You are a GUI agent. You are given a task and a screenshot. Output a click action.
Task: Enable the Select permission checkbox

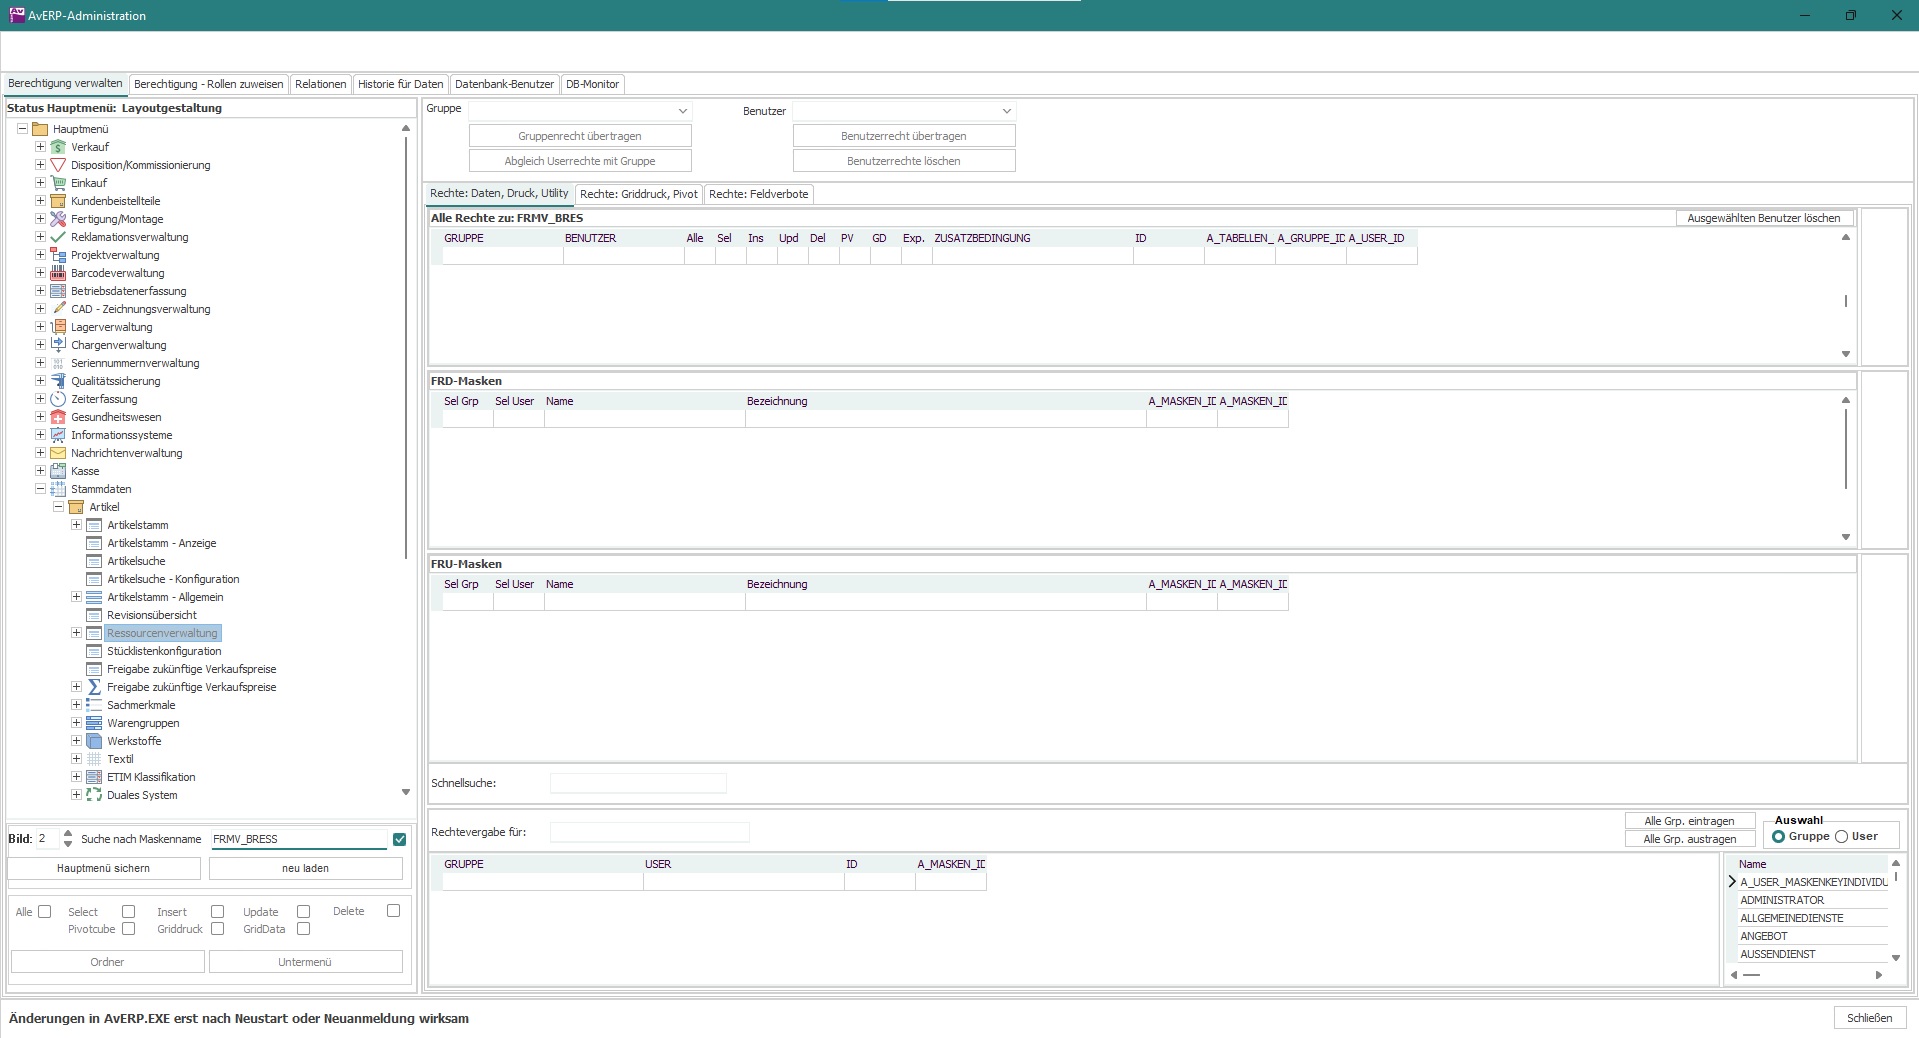coord(128,911)
